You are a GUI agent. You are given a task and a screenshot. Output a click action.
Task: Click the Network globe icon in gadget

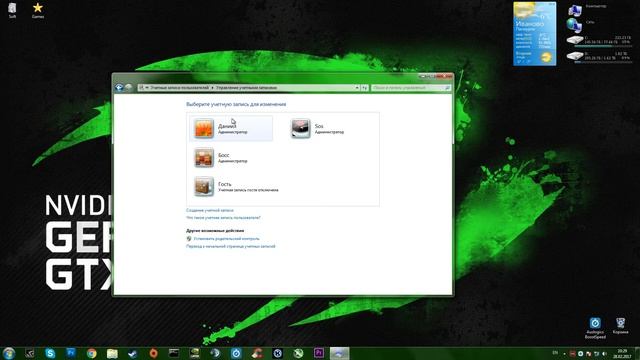[574, 25]
